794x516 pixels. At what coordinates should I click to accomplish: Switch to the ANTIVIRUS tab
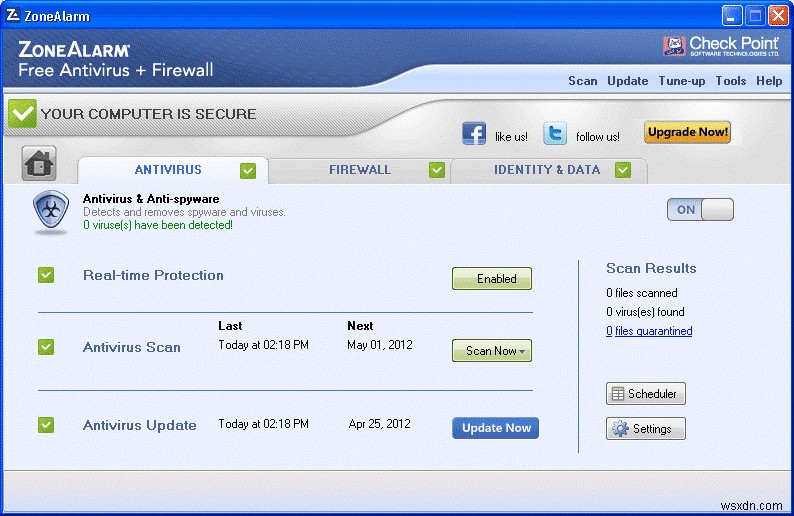[x=173, y=170]
